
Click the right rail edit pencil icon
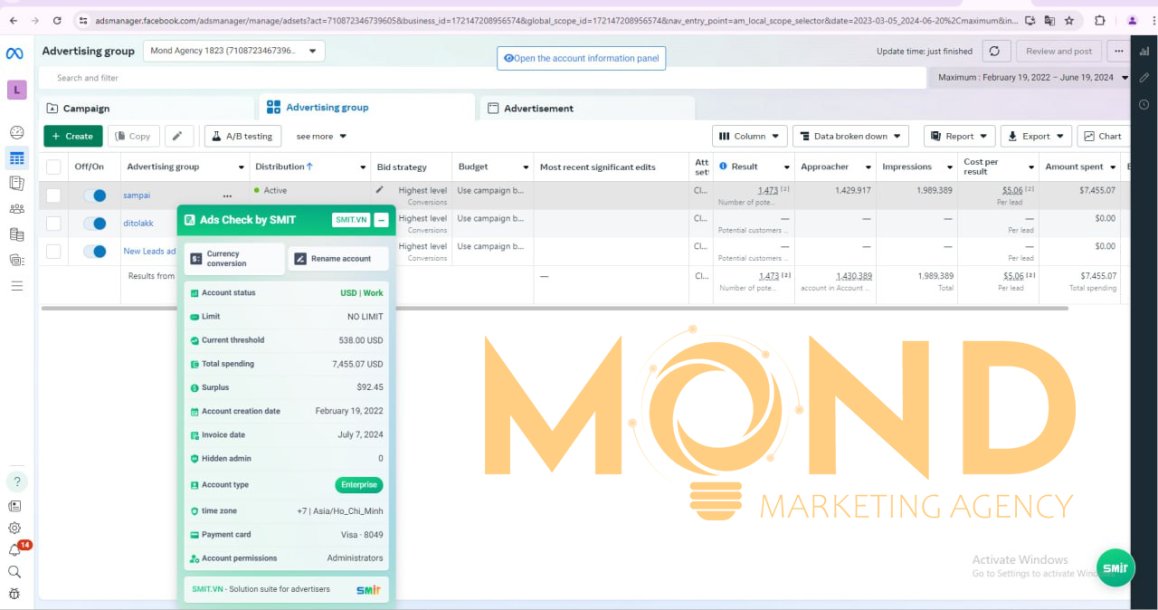click(1144, 78)
